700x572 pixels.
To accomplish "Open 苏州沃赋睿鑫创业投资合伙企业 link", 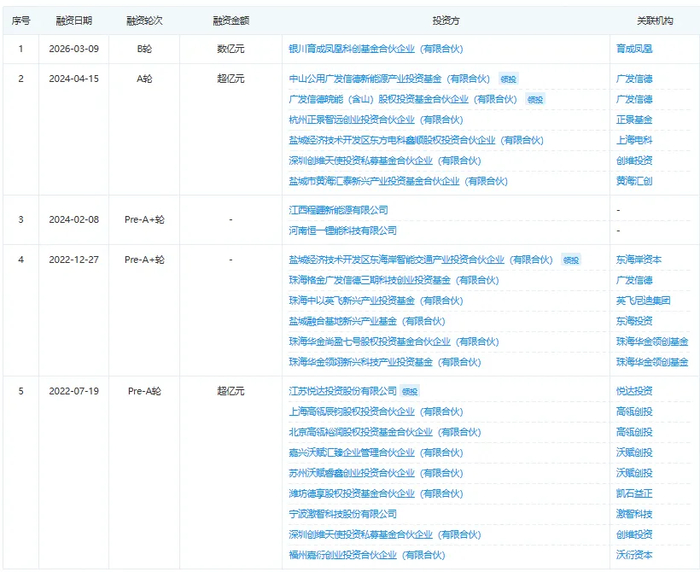I will [x=376, y=473].
